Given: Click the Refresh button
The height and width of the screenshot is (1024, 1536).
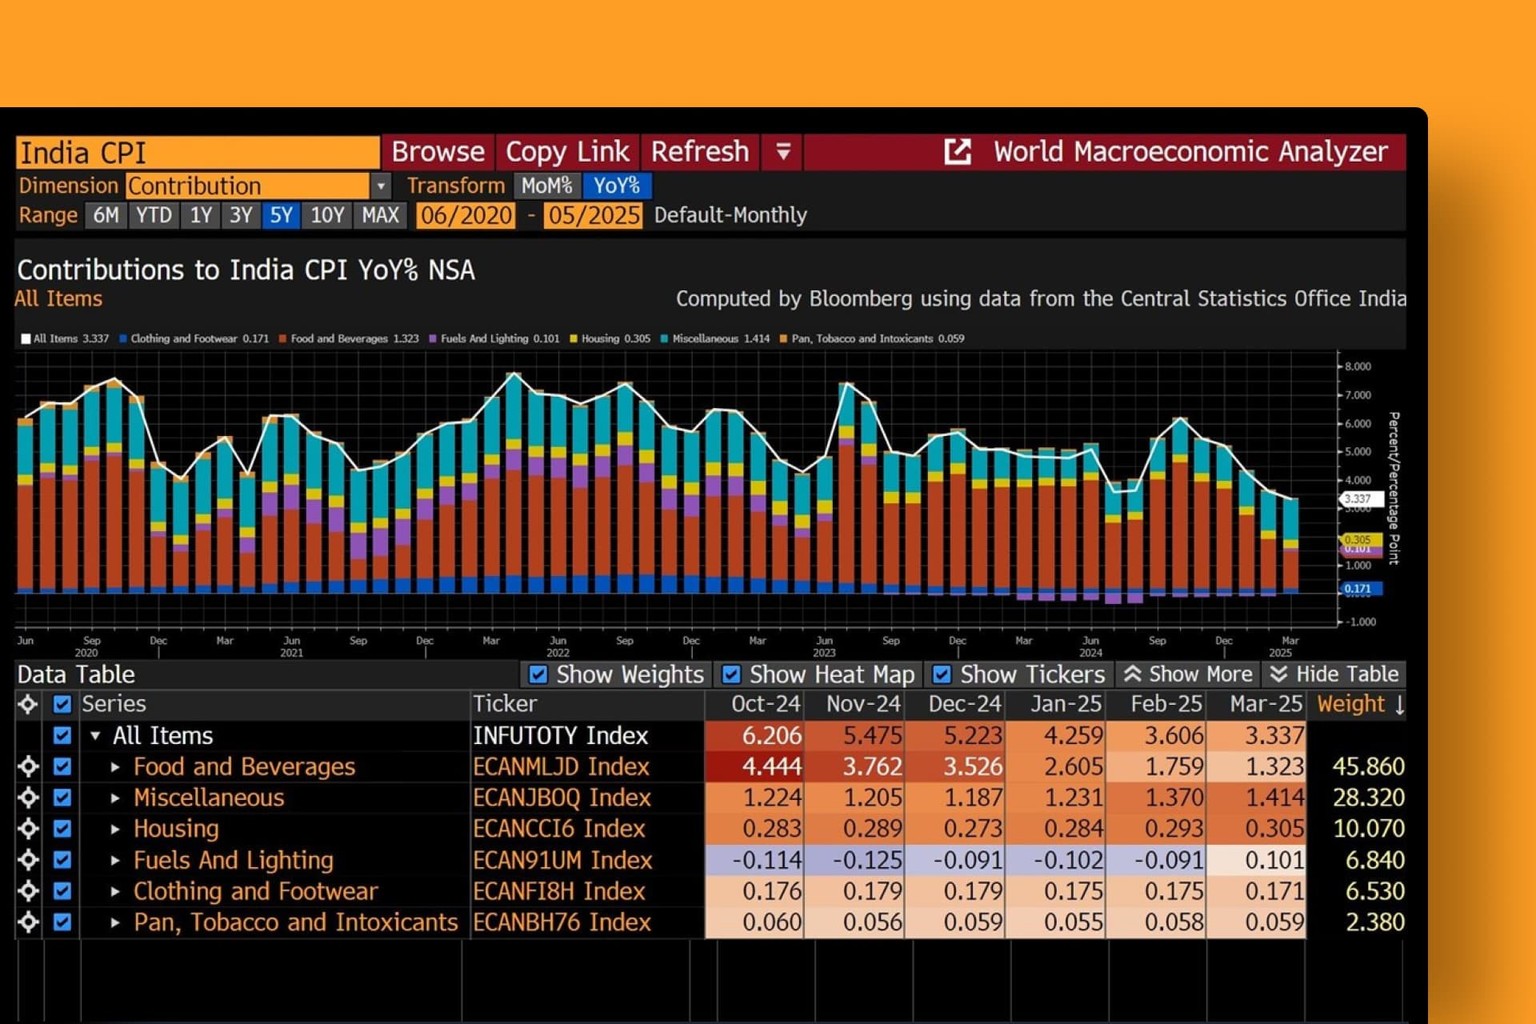Looking at the screenshot, I should (x=700, y=152).
